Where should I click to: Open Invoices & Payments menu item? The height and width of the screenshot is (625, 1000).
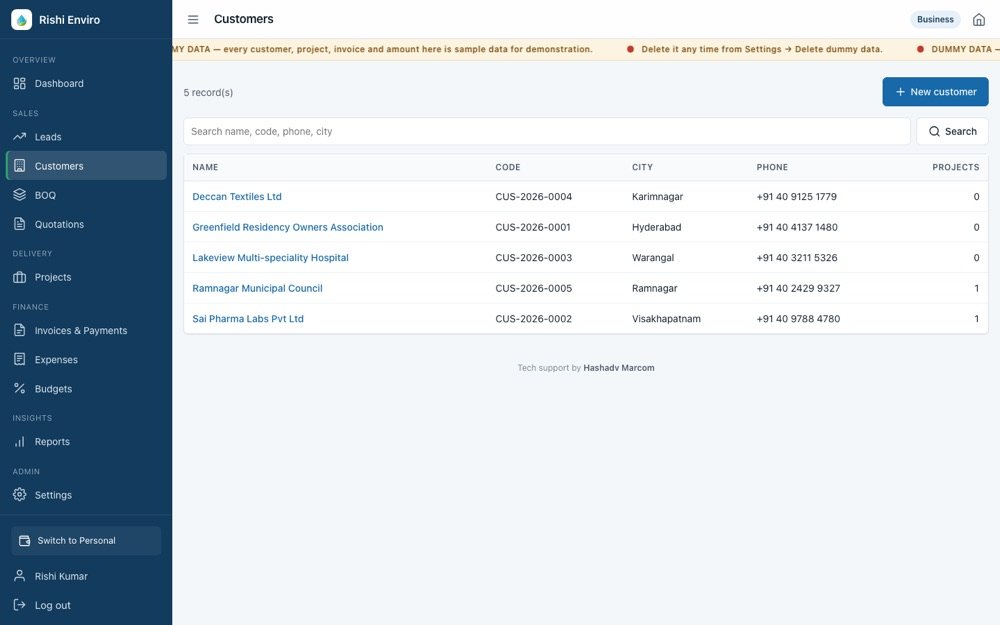[x=86, y=330]
